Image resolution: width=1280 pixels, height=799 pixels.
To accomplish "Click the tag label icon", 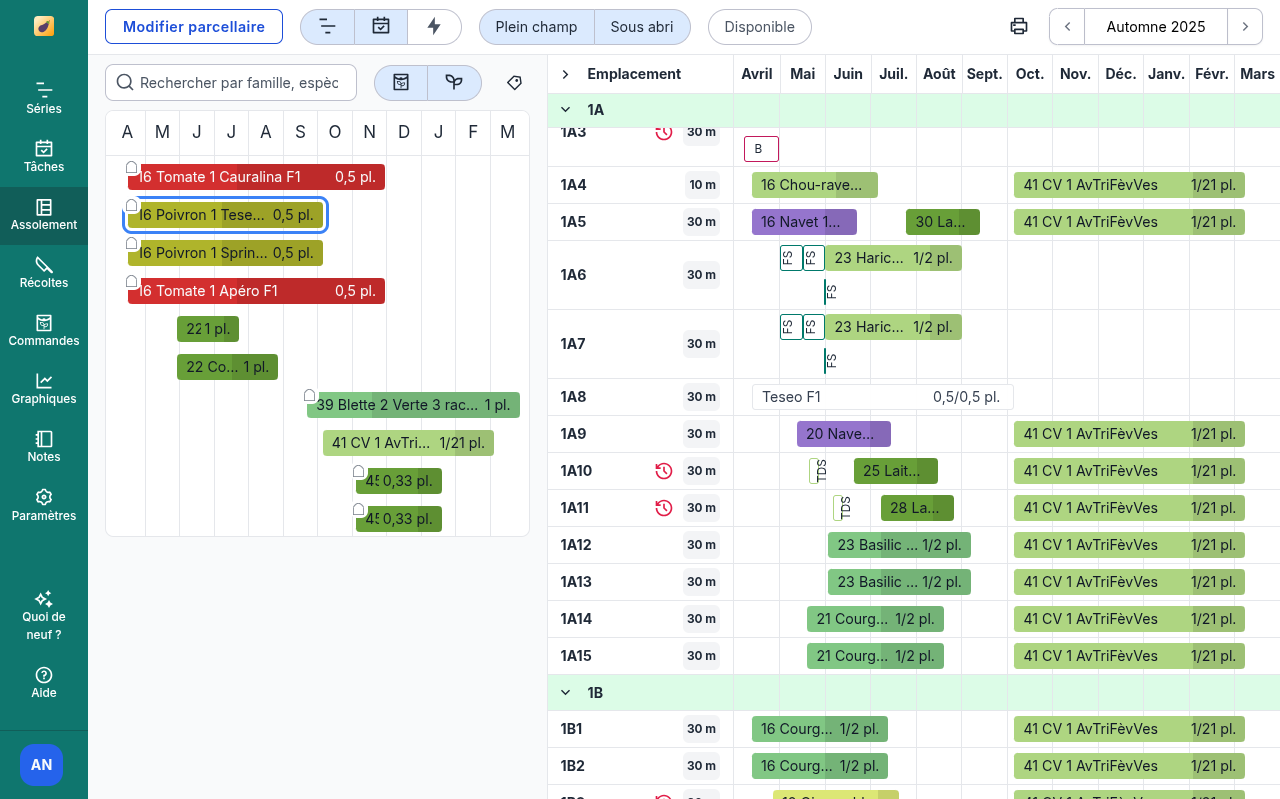I will [x=514, y=83].
